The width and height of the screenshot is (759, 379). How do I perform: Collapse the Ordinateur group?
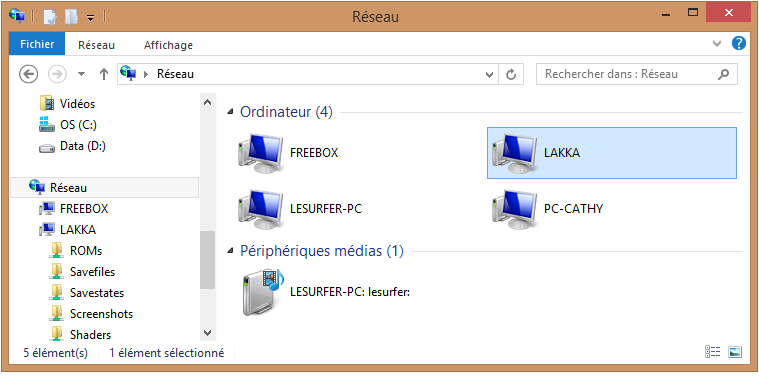coord(230,112)
